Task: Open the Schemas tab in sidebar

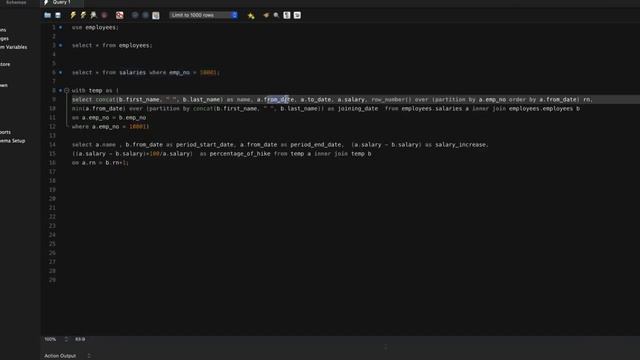Action: click(16, 2)
